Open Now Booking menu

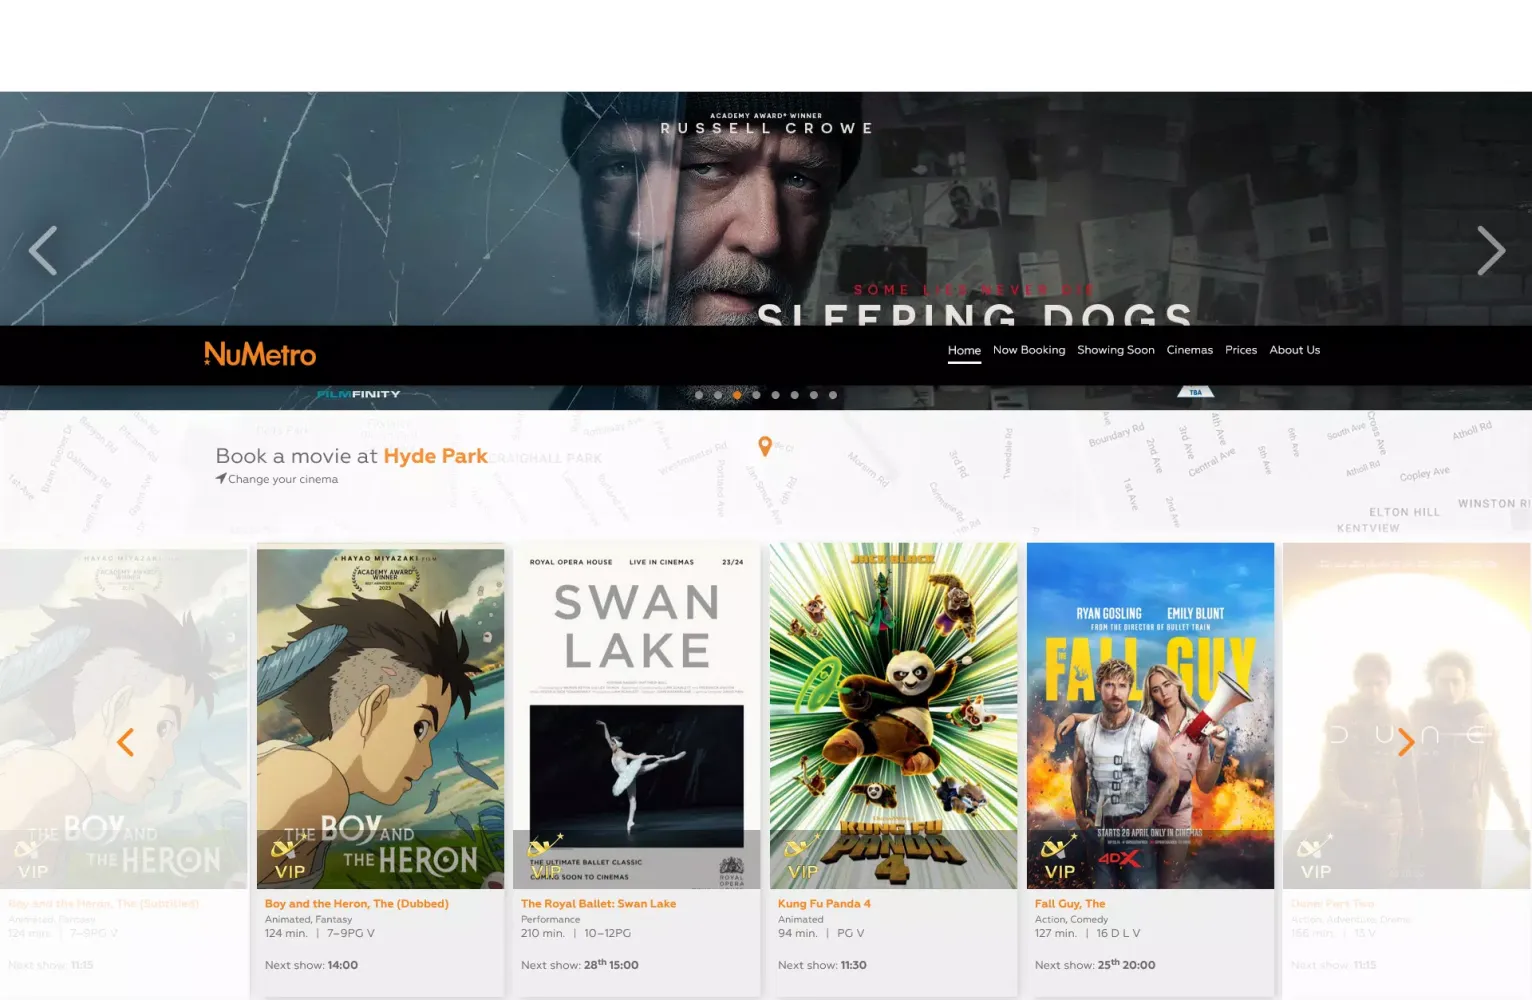pyautogui.click(x=1029, y=350)
